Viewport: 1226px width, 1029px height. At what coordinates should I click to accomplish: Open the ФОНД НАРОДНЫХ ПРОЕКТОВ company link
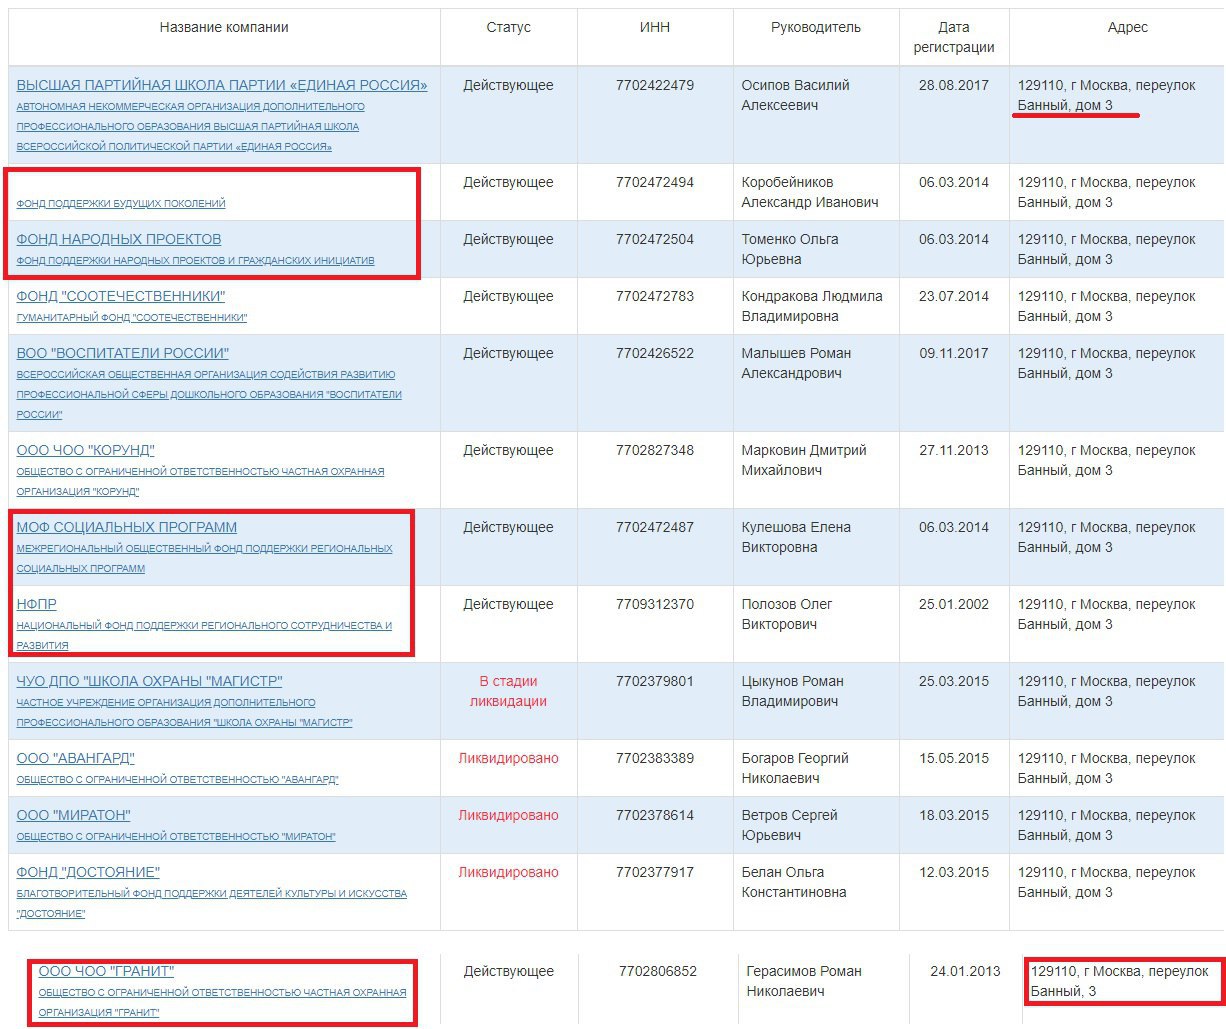click(119, 239)
